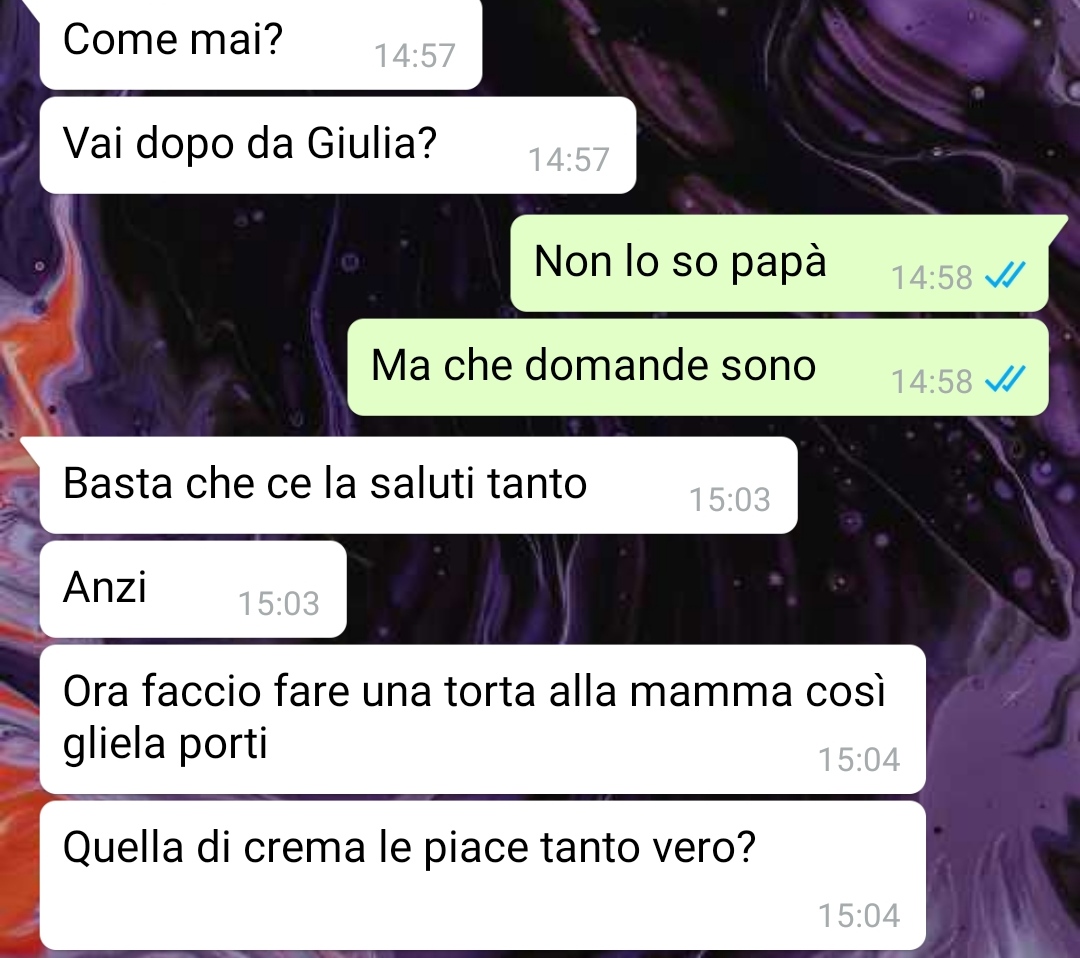Image resolution: width=1080 pixels, height=958 pixels.
Task: Tap the 14:57 timestamp on 'Come mai?'
Action: (x=415, y=56)
